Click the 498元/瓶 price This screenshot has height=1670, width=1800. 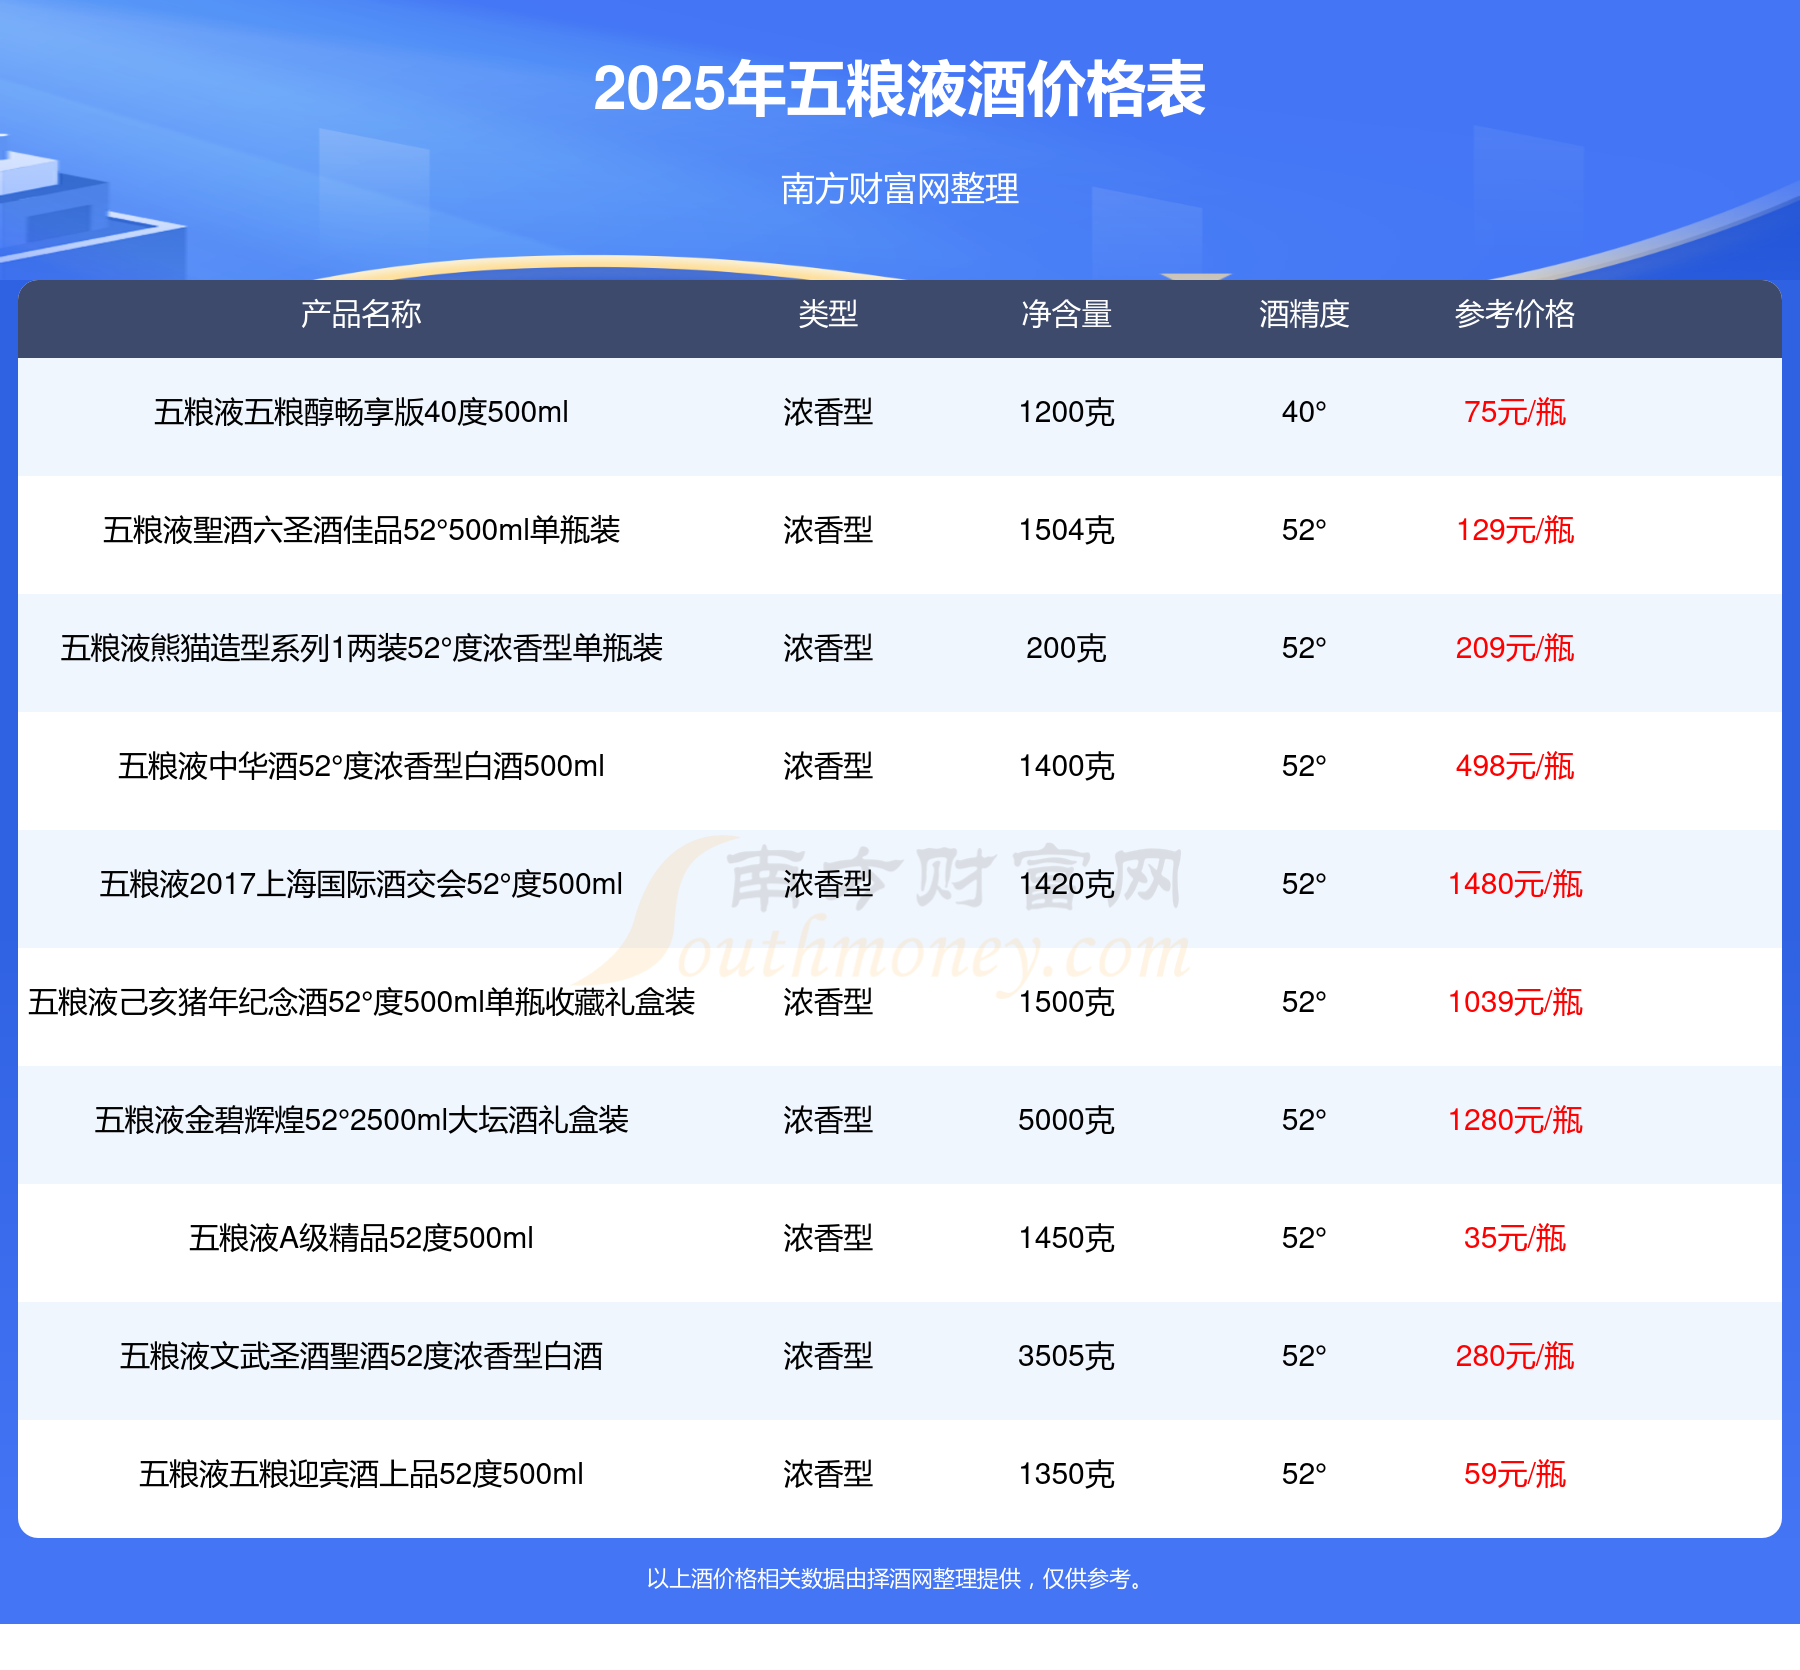click(1515, 766)
